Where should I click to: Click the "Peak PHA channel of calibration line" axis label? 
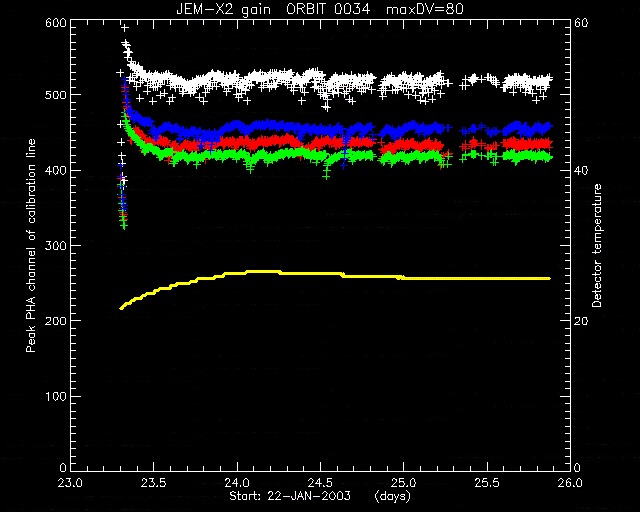(31, 246)
